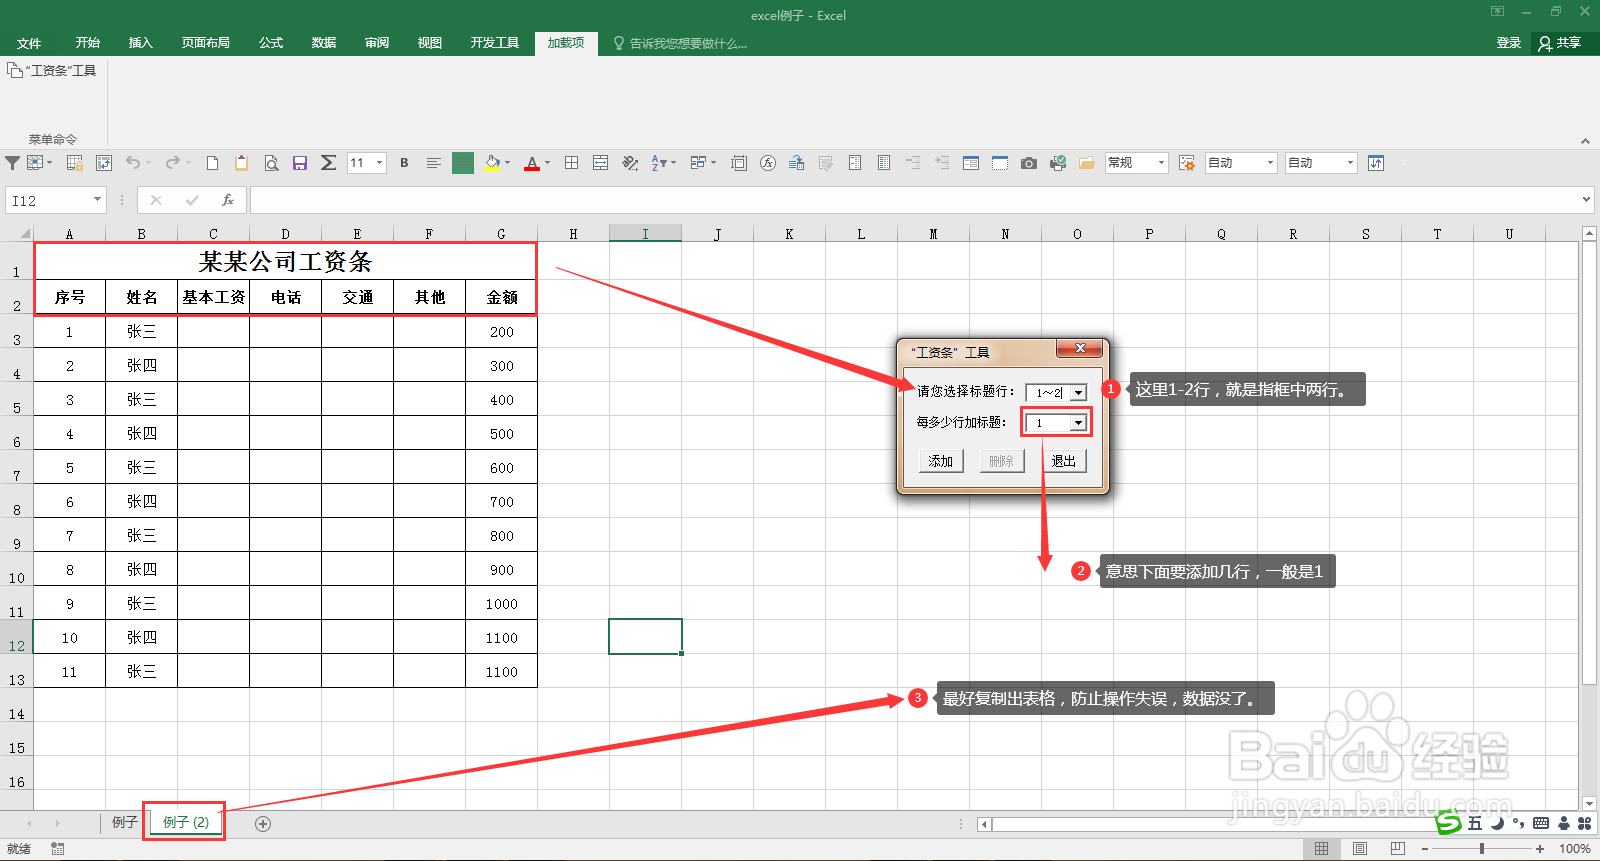The height and width of the screenshot is (861, 1600).
Task: Click the insert function fx in formula bar
Action: (228, 200)
